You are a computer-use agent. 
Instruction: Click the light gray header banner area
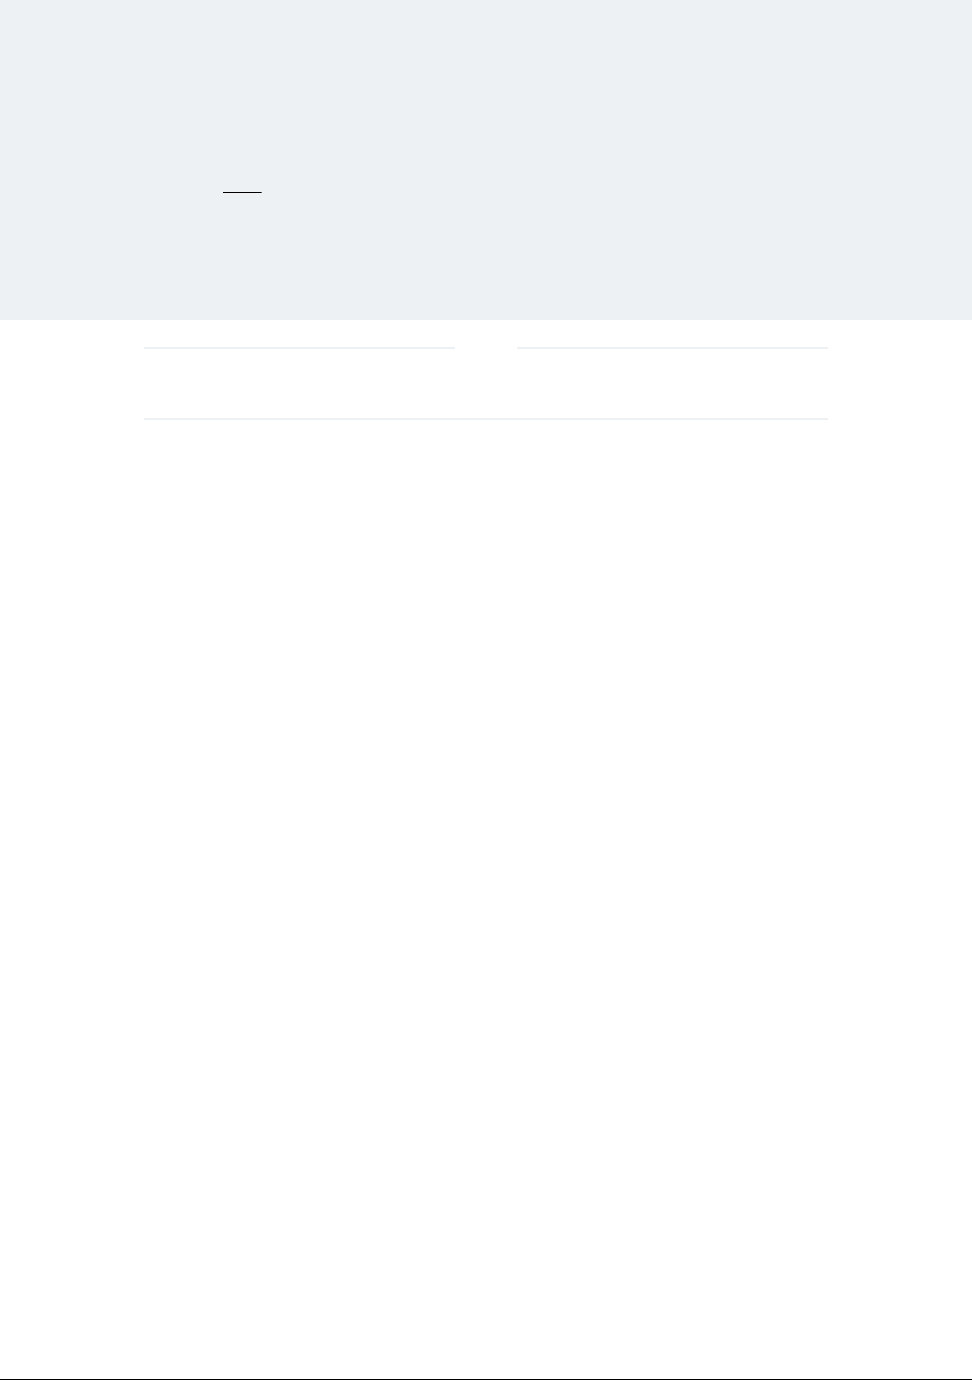pyautogui.click(x=486, y=160)
